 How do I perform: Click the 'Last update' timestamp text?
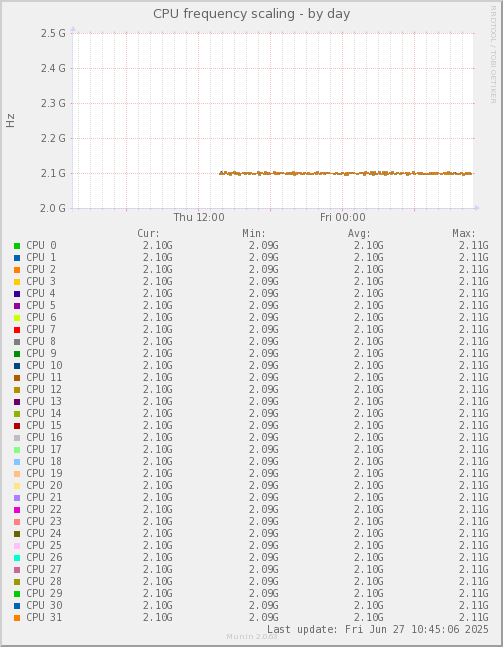click(x=378, y=629)
